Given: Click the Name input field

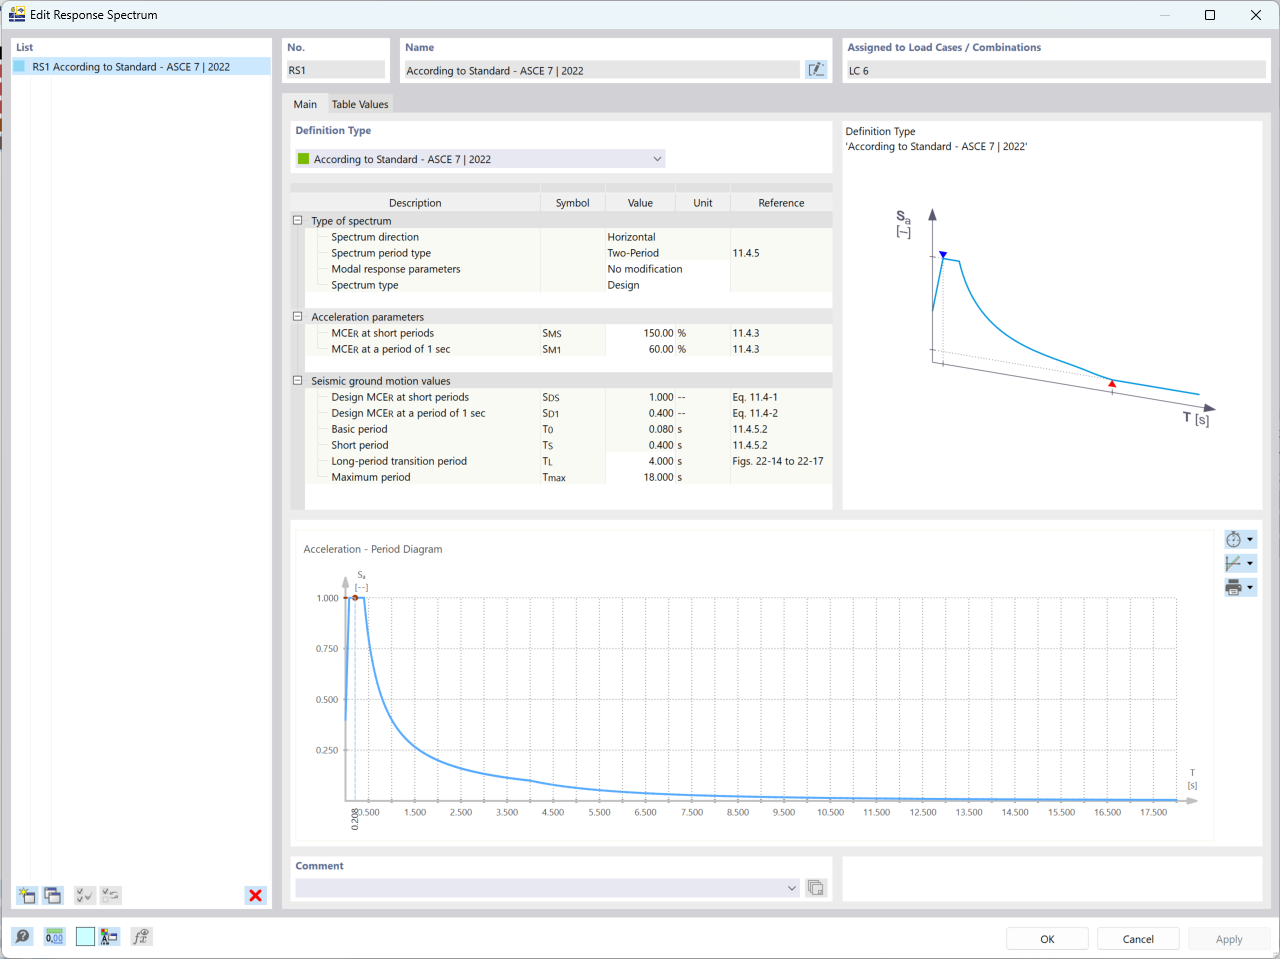Looking at the screenshot, I should point(602,70).
